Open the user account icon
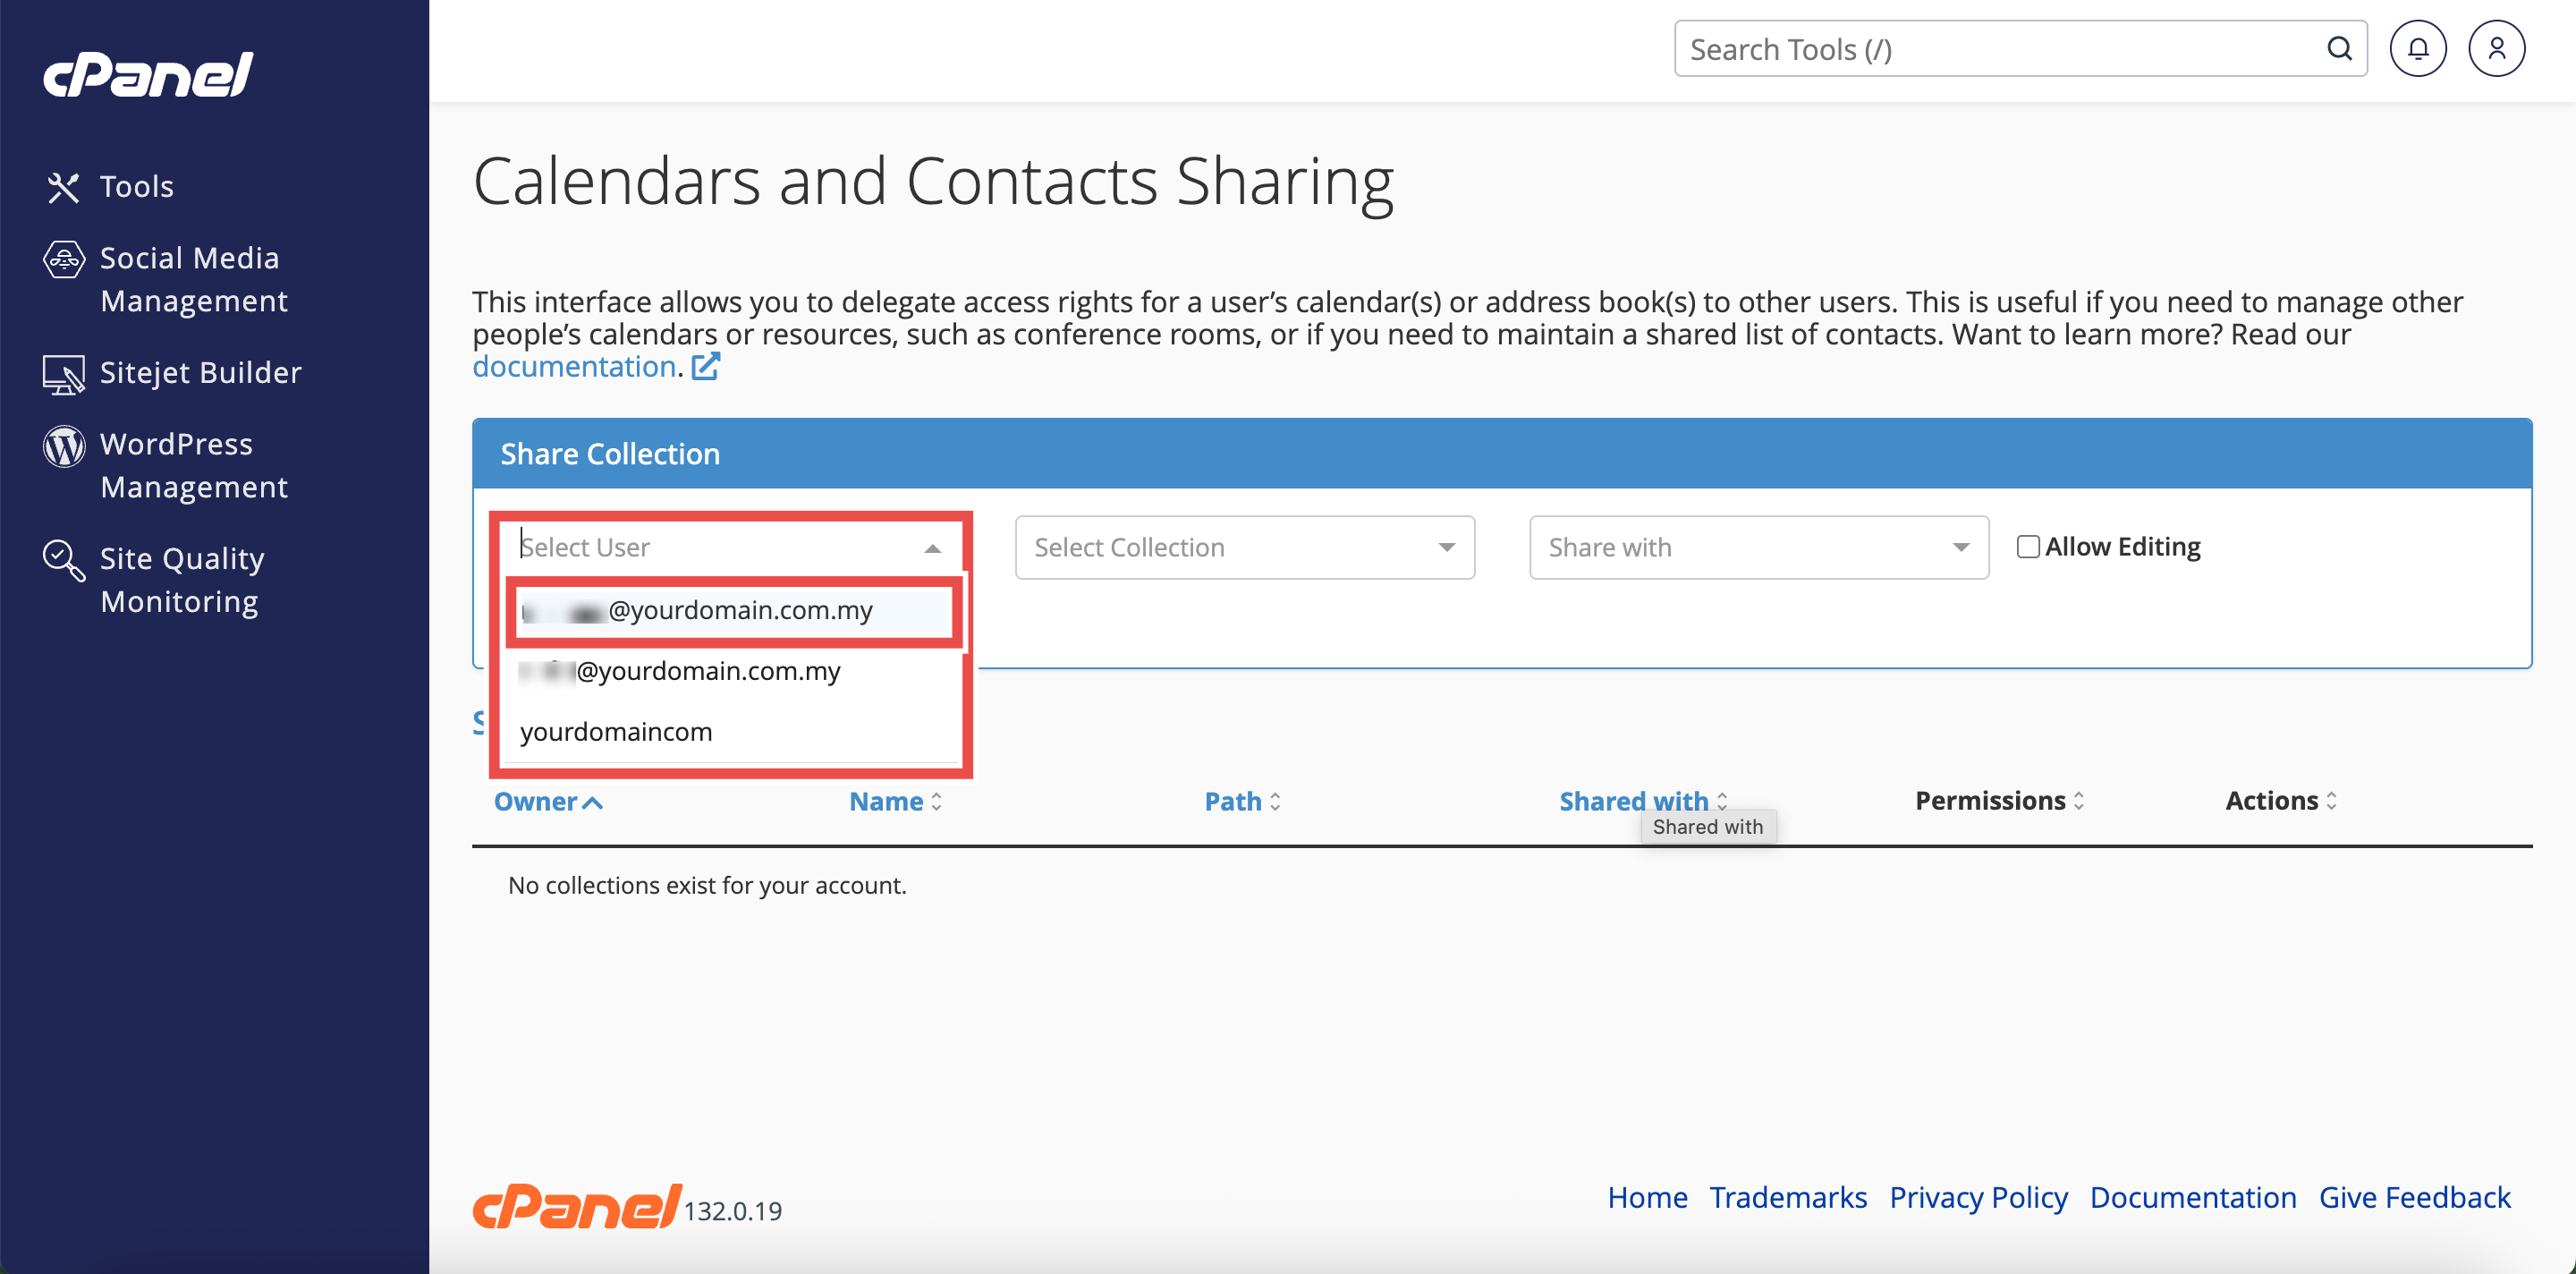The image size is (2576, 1274). tap(2496, 49)
